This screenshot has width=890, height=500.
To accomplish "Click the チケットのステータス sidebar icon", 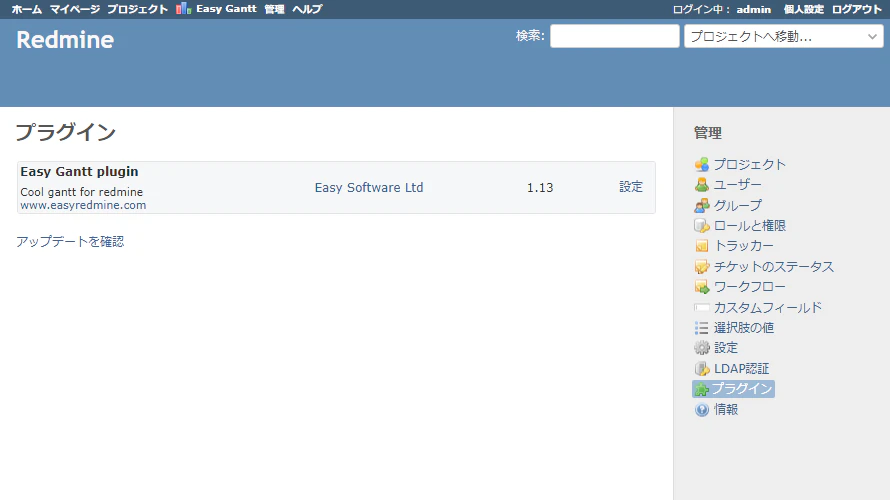I will 702,267.
